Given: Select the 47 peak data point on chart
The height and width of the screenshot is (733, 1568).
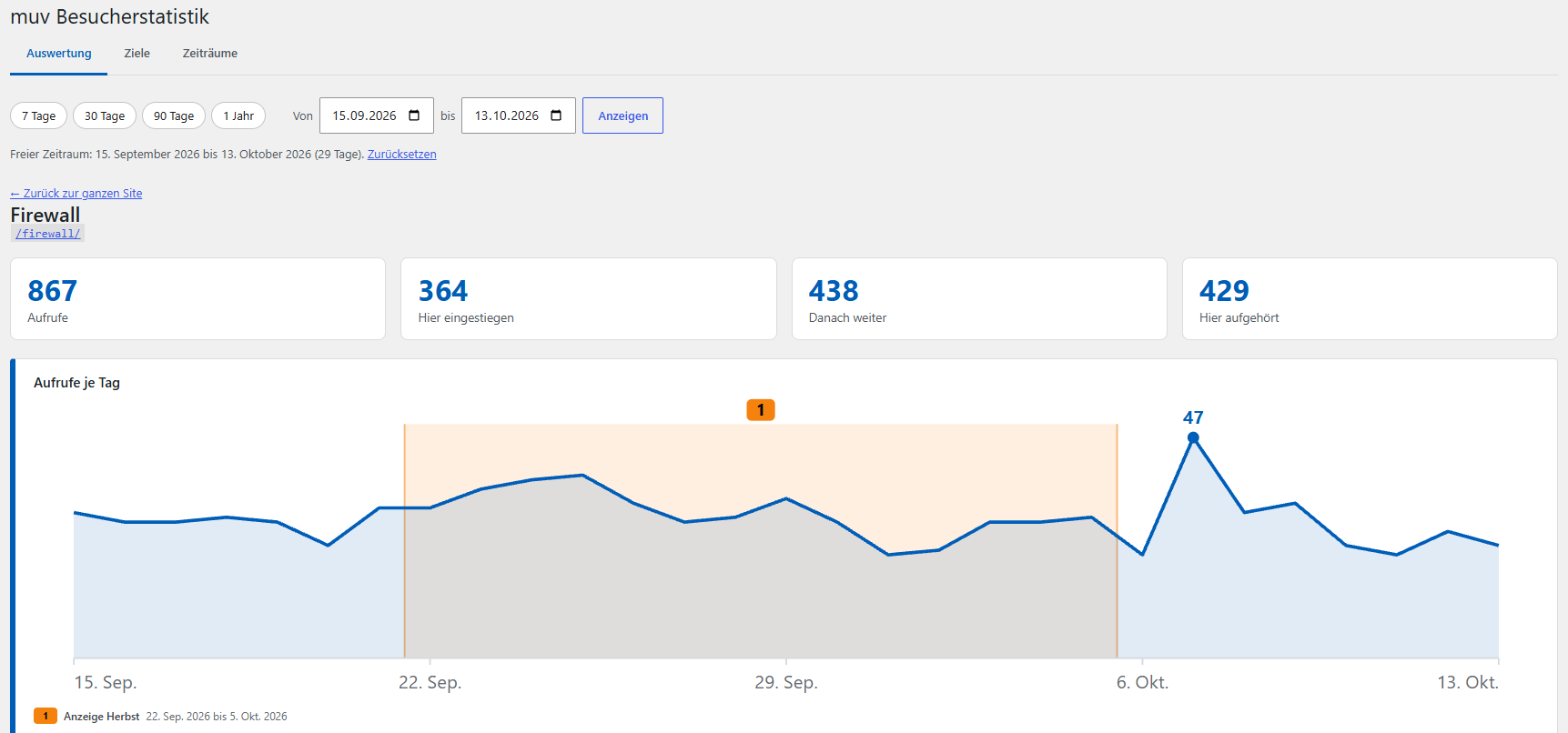Looking at the screenshot, I should (1193, 438).
